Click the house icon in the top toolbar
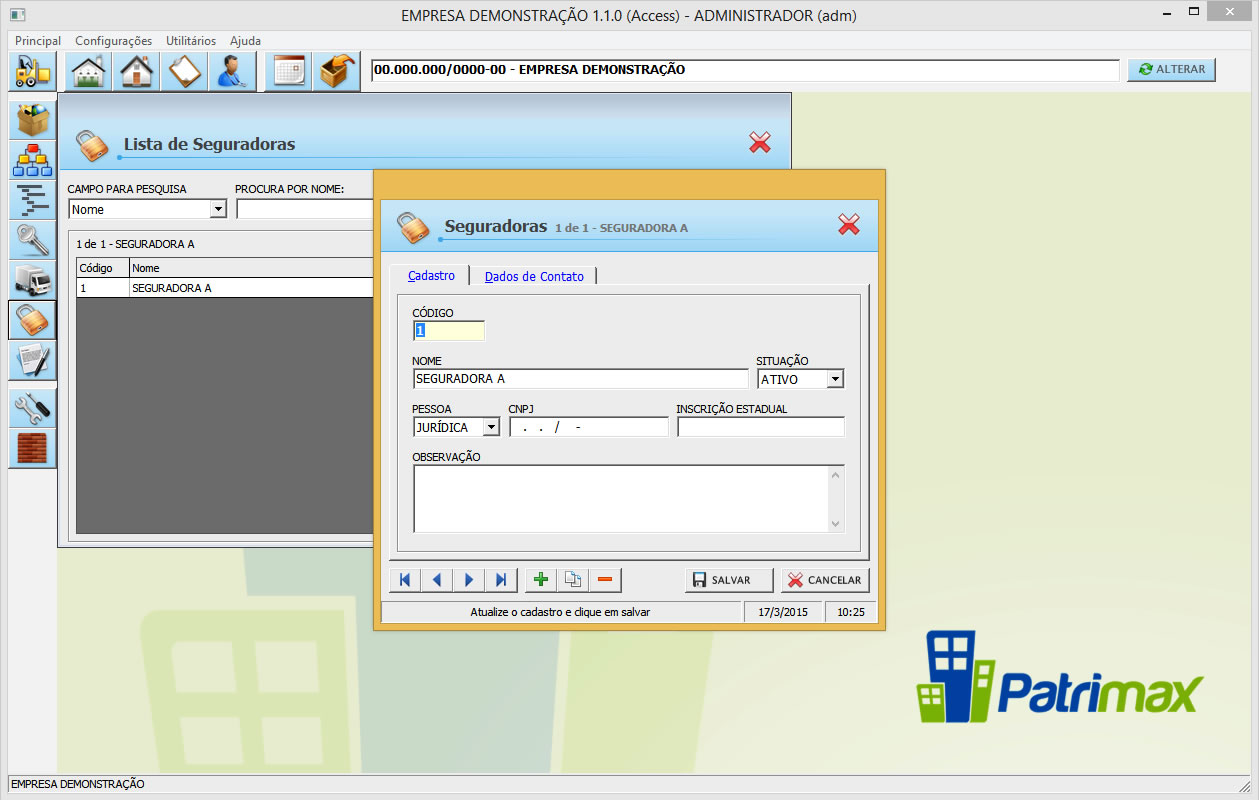 coord(136,72)
